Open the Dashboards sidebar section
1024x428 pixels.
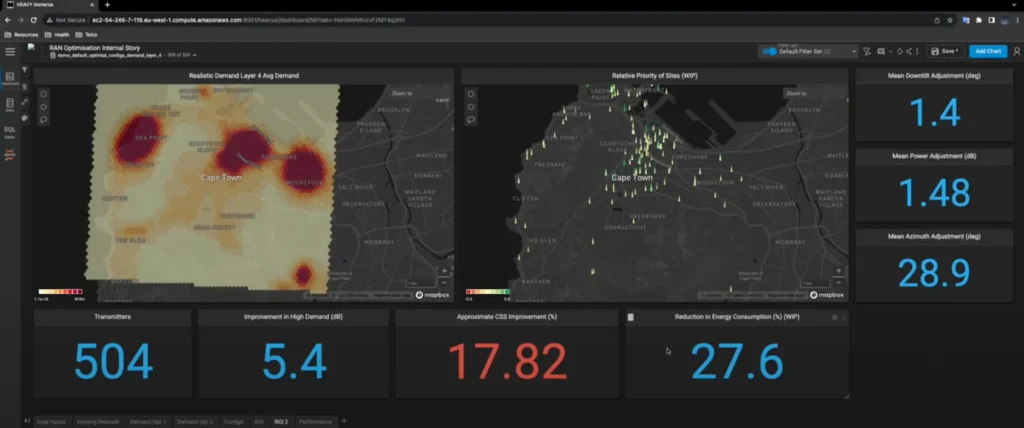10,79
